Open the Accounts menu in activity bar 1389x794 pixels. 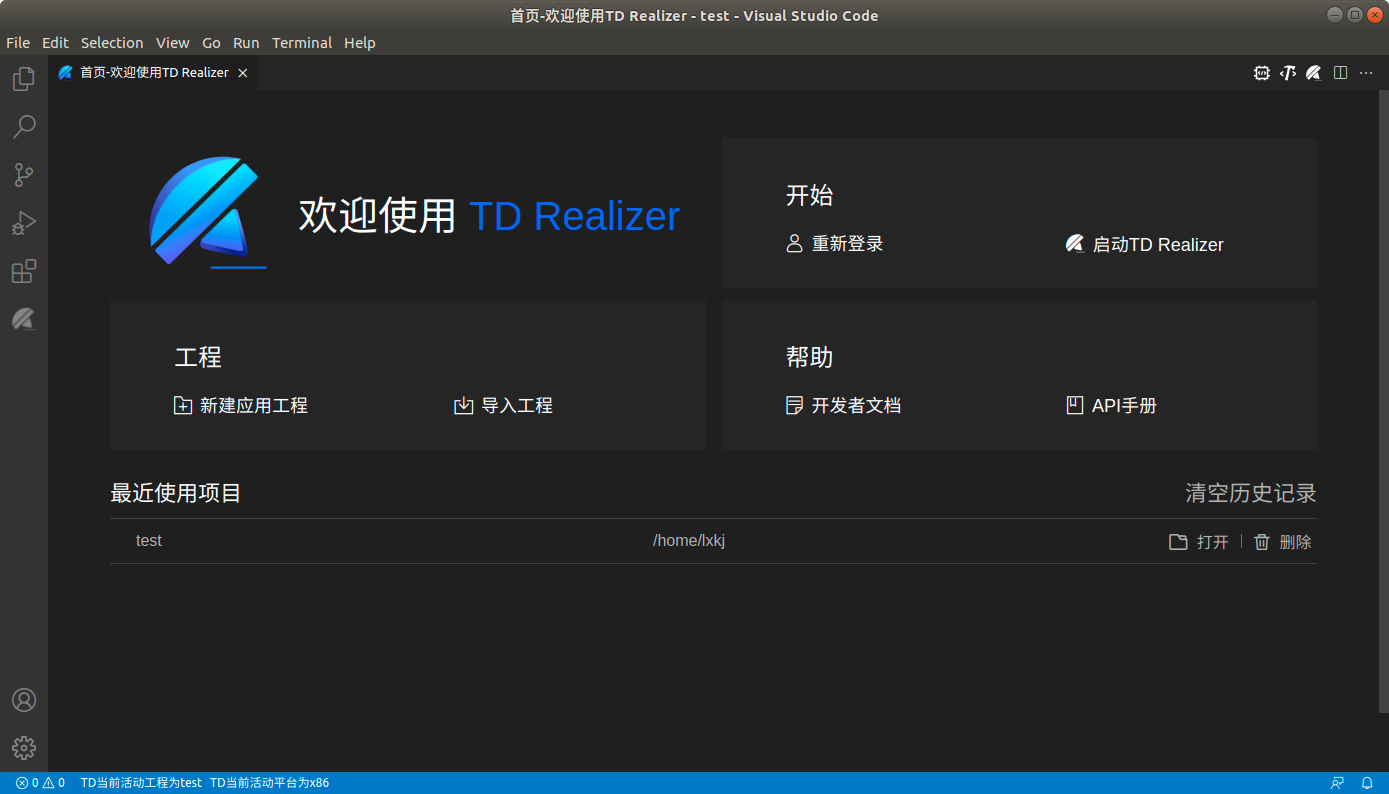point(24,700)
